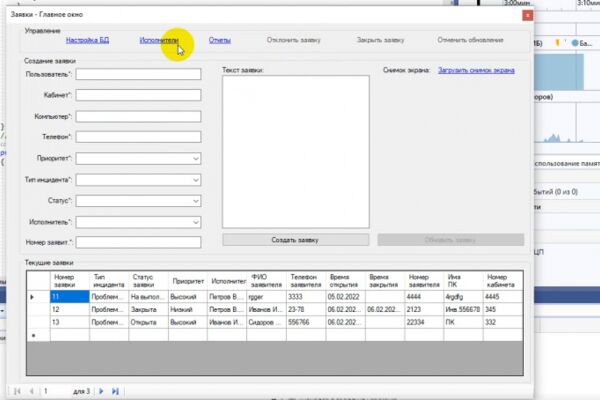
Task: Click the Номер заявит. input field
Action: (138, 242)
